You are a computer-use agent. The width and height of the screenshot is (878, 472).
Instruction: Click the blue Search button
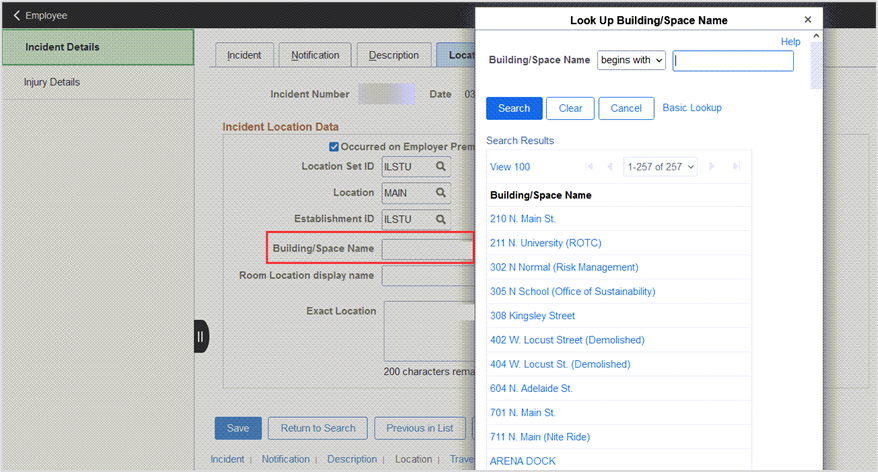514,108
